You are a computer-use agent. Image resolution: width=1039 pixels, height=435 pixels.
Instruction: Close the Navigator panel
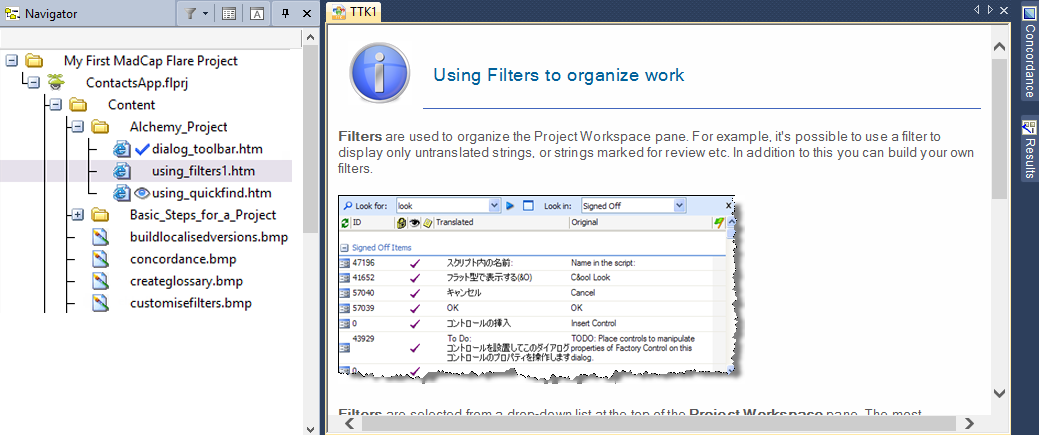[x=307, y=13]
